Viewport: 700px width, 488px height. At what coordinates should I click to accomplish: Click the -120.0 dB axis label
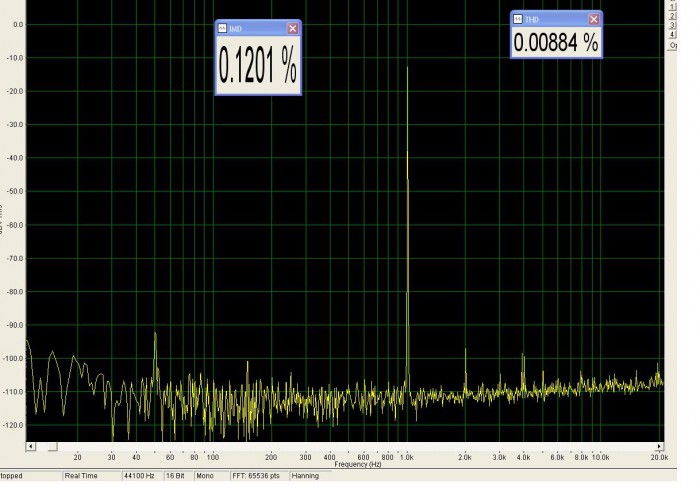point(14,425)
